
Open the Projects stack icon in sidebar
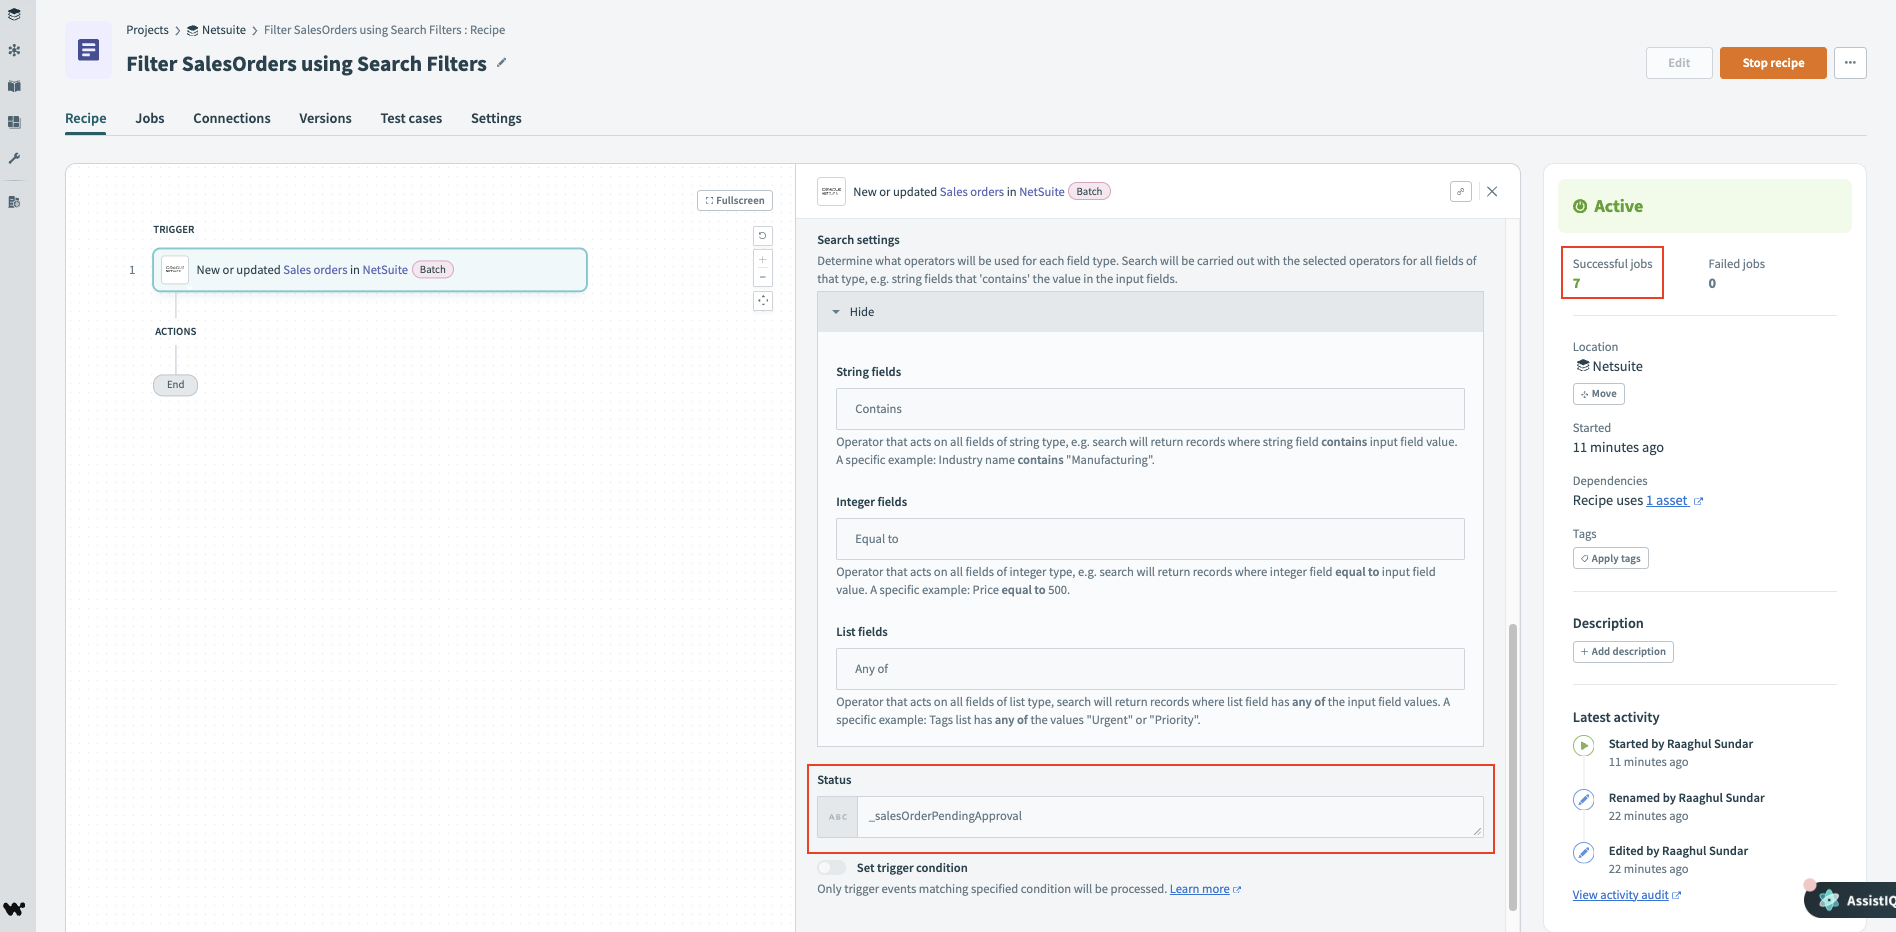click(14, 14)
